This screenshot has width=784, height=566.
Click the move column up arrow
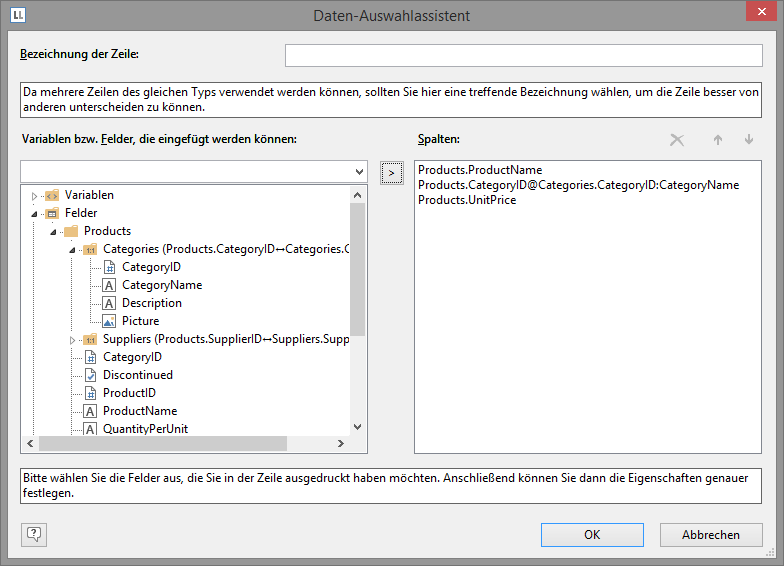click(717, 140)
